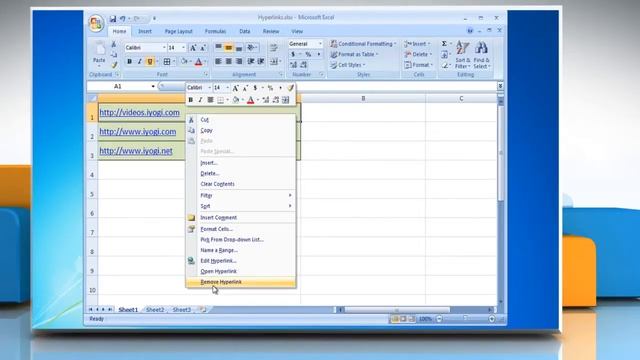Click ribbon Top Align icon
Screen dimensions: 640x360
click(218, 47)
